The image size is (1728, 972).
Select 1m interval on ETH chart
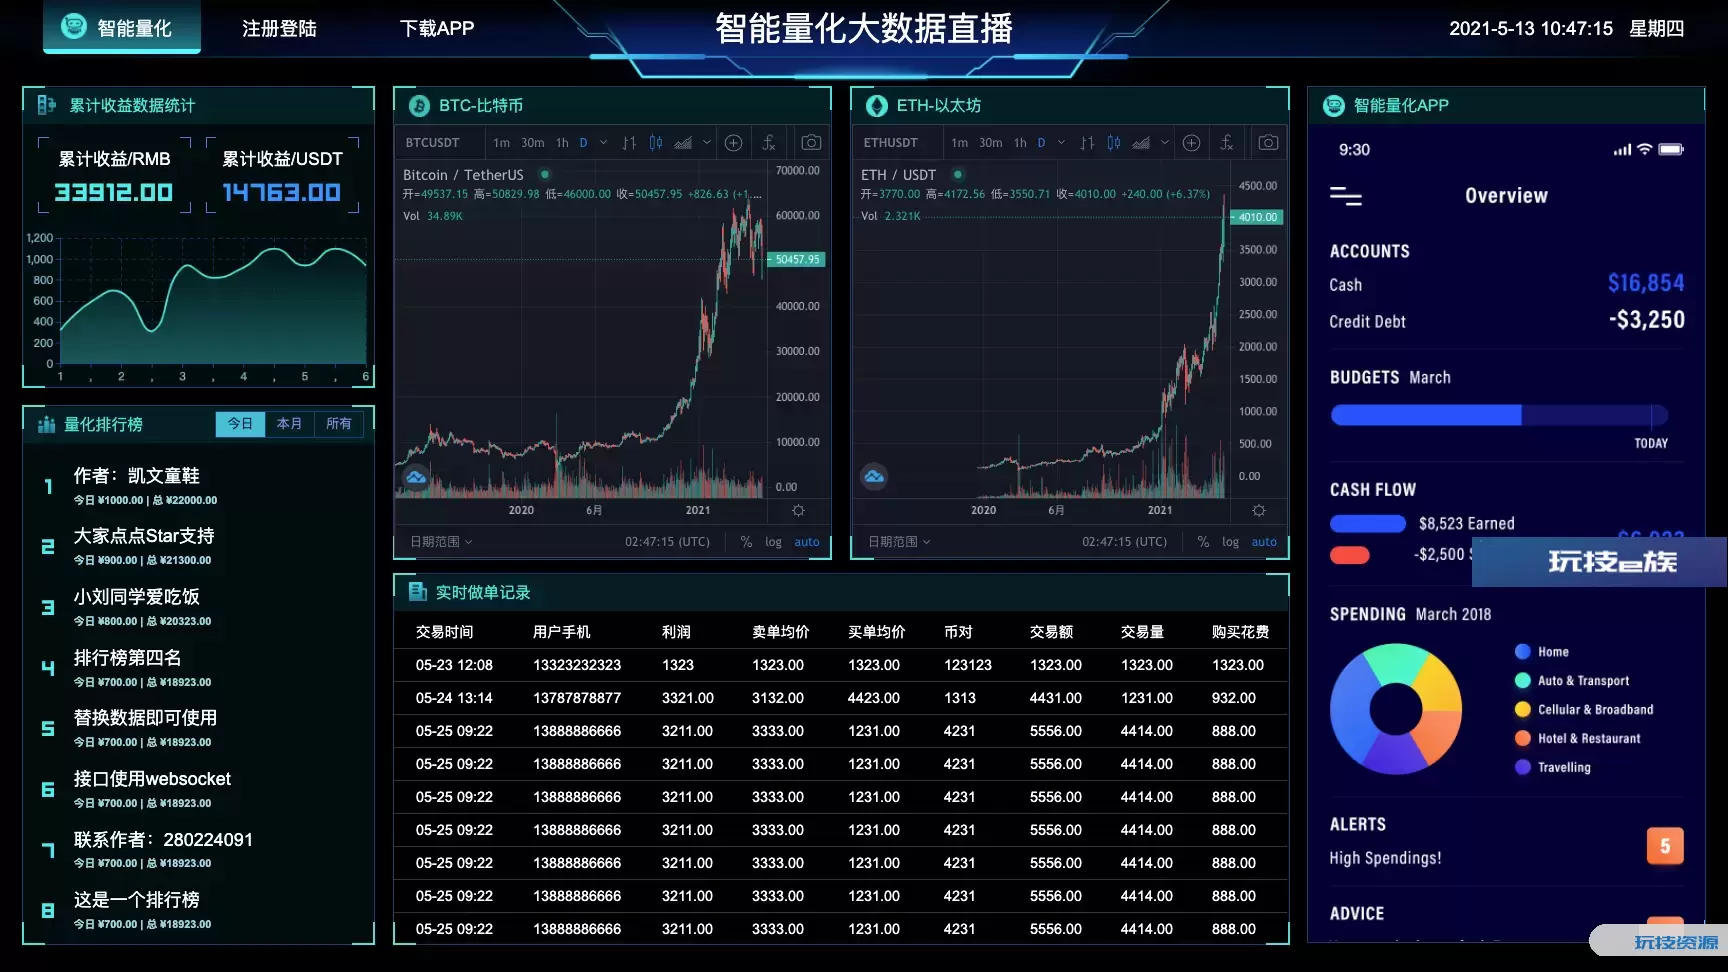pyautogui.click(x=959, y=143)
